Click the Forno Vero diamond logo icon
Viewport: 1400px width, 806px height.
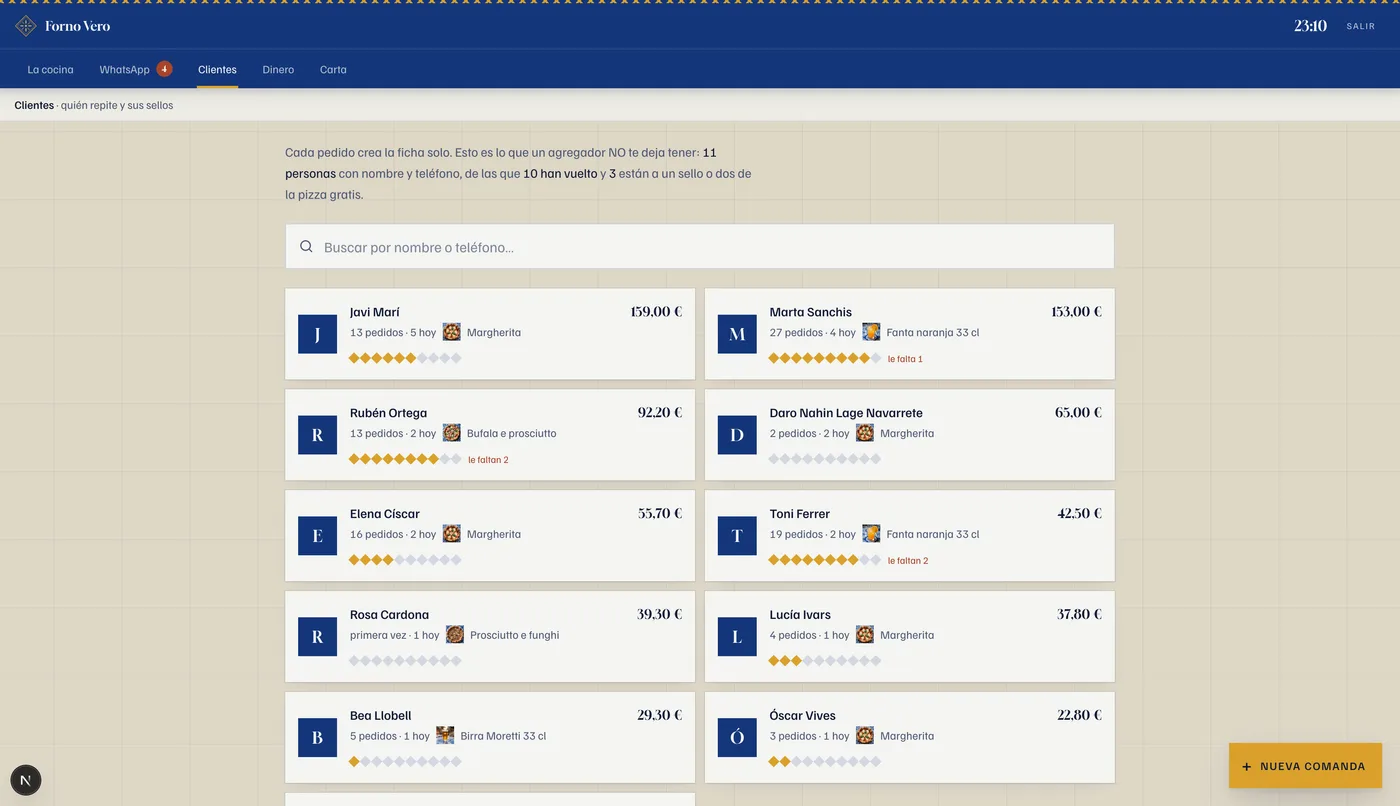coord(26,26)
